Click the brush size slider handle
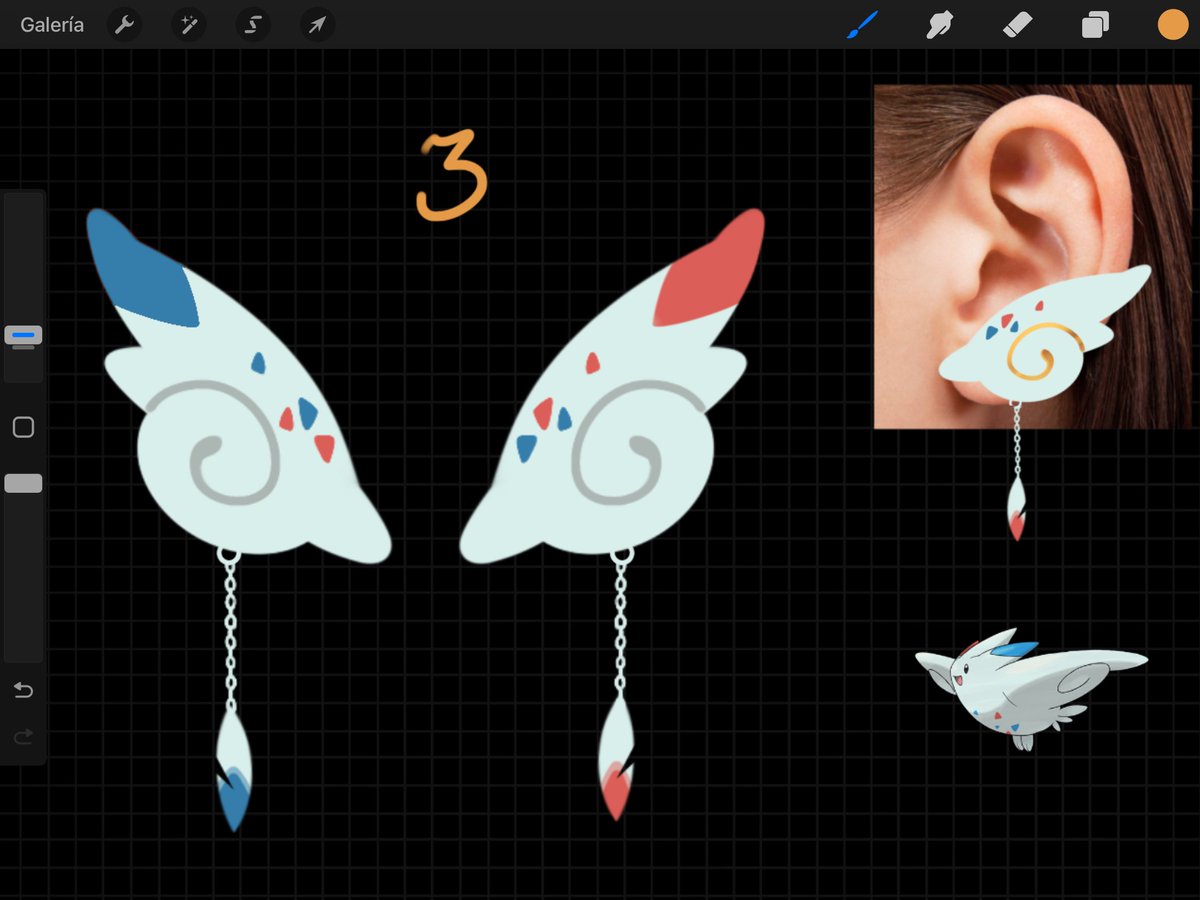 click(x=23, y=336)
